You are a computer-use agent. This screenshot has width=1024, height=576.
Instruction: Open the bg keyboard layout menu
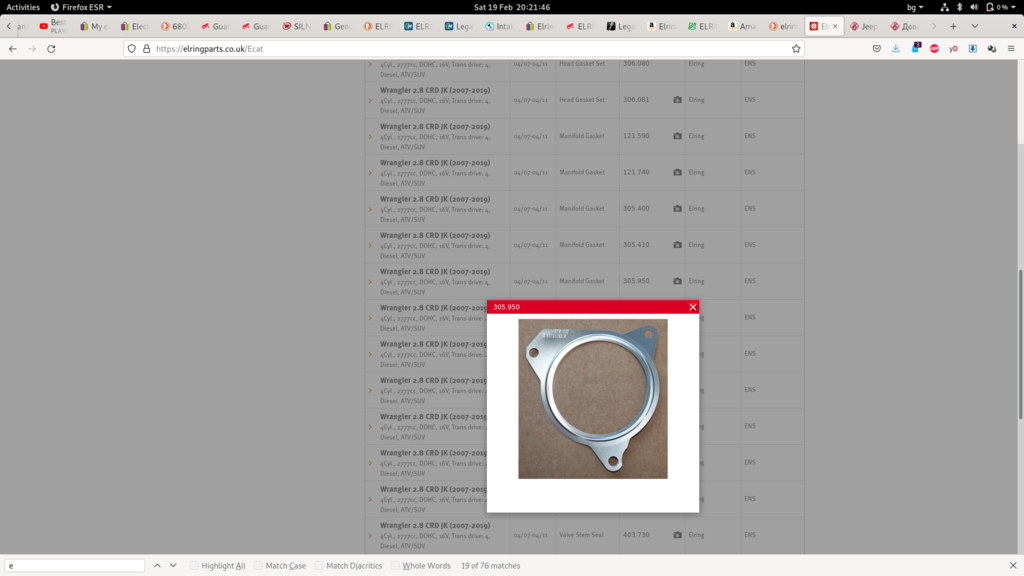tap(915, 7)
